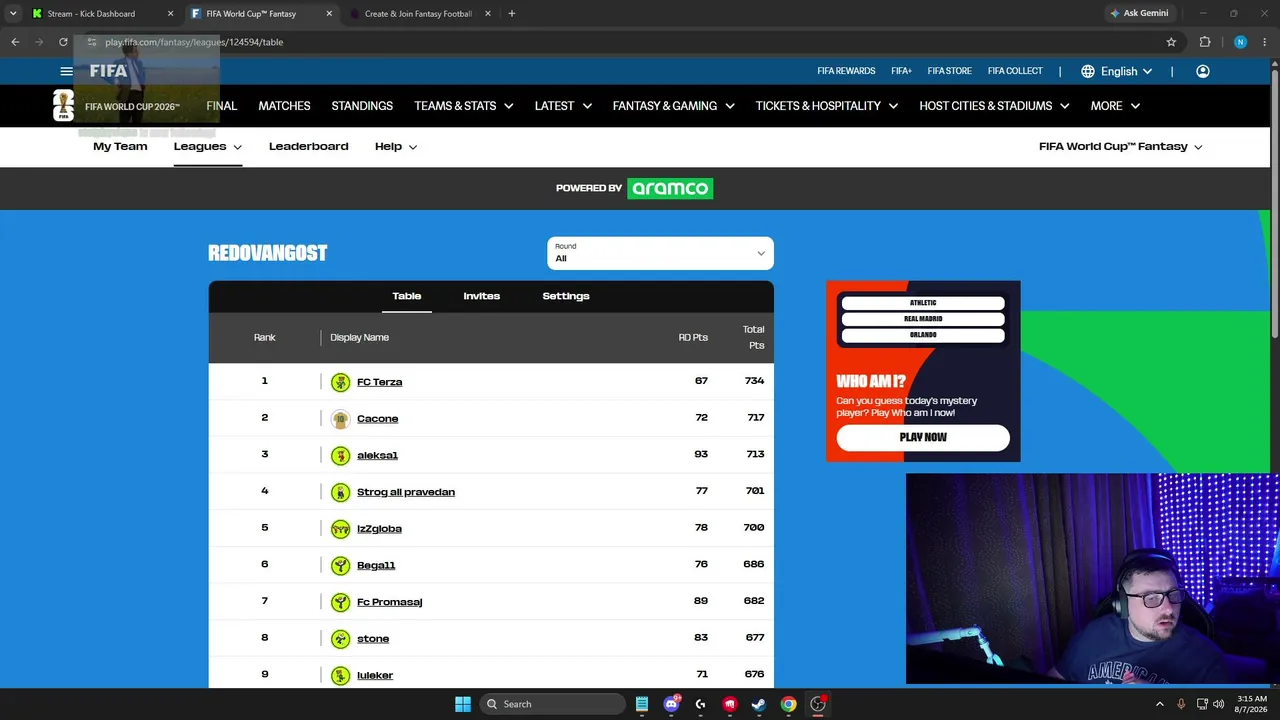Screen dimensions: 1280x720
Task: Open the Matches section
Action: tap(285, 106)
